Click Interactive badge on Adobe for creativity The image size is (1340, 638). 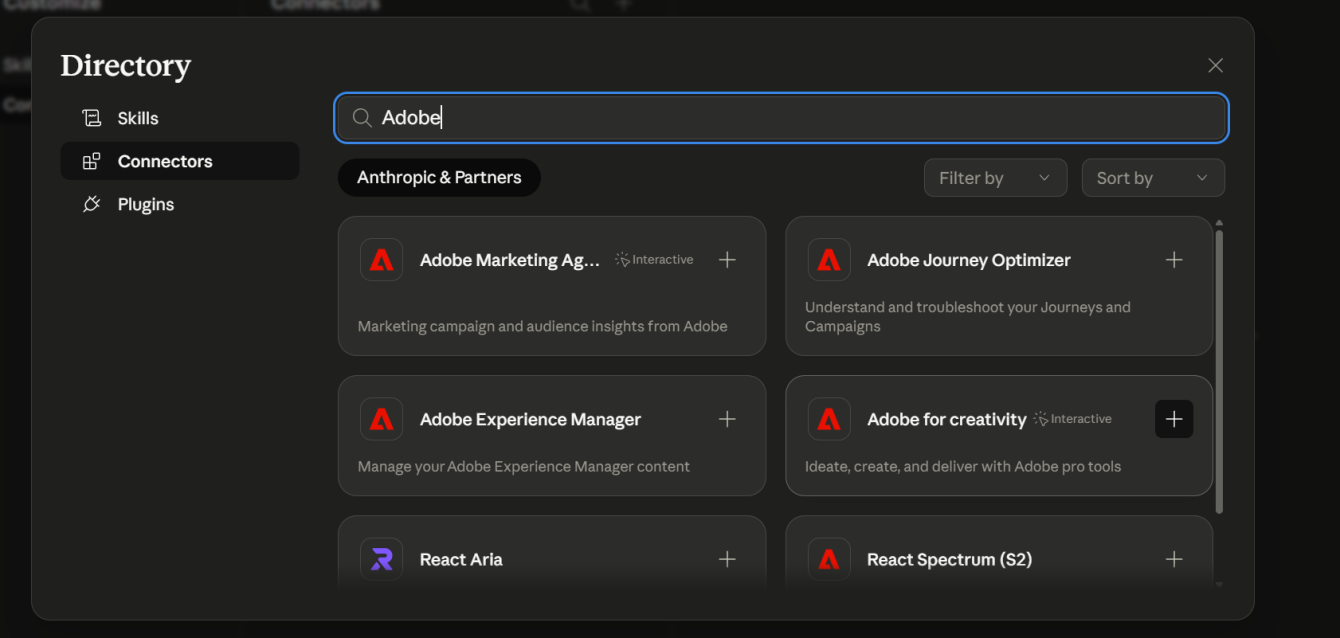pyautogui.click(x=1073, y=419)
